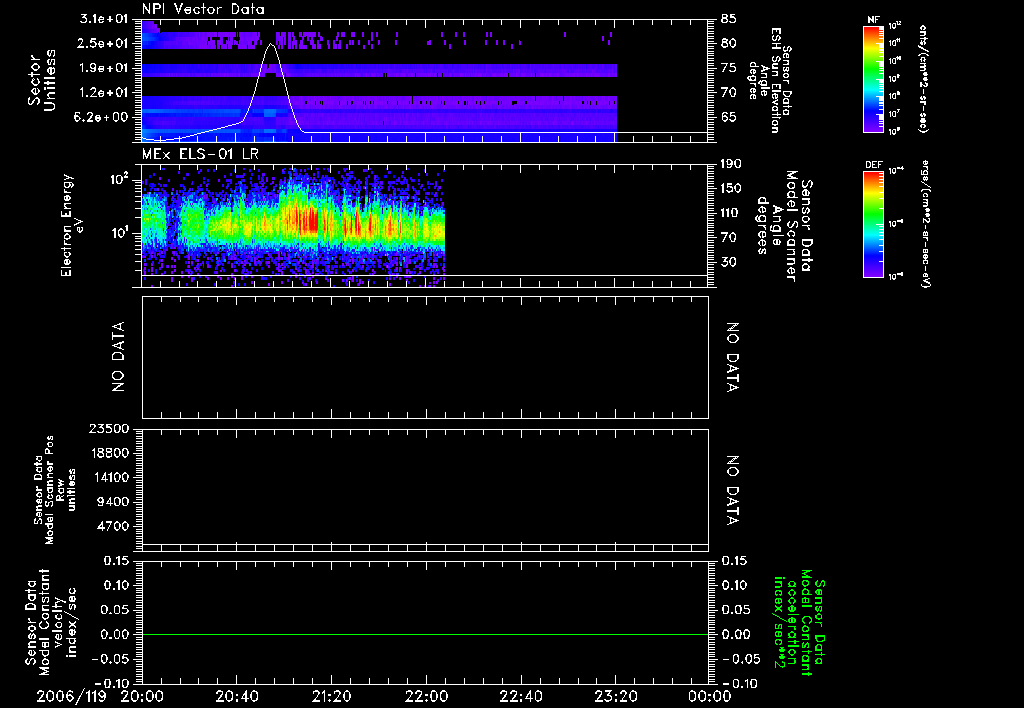
Task: Click the '23:20' time axis label
Action: [615, 696]
